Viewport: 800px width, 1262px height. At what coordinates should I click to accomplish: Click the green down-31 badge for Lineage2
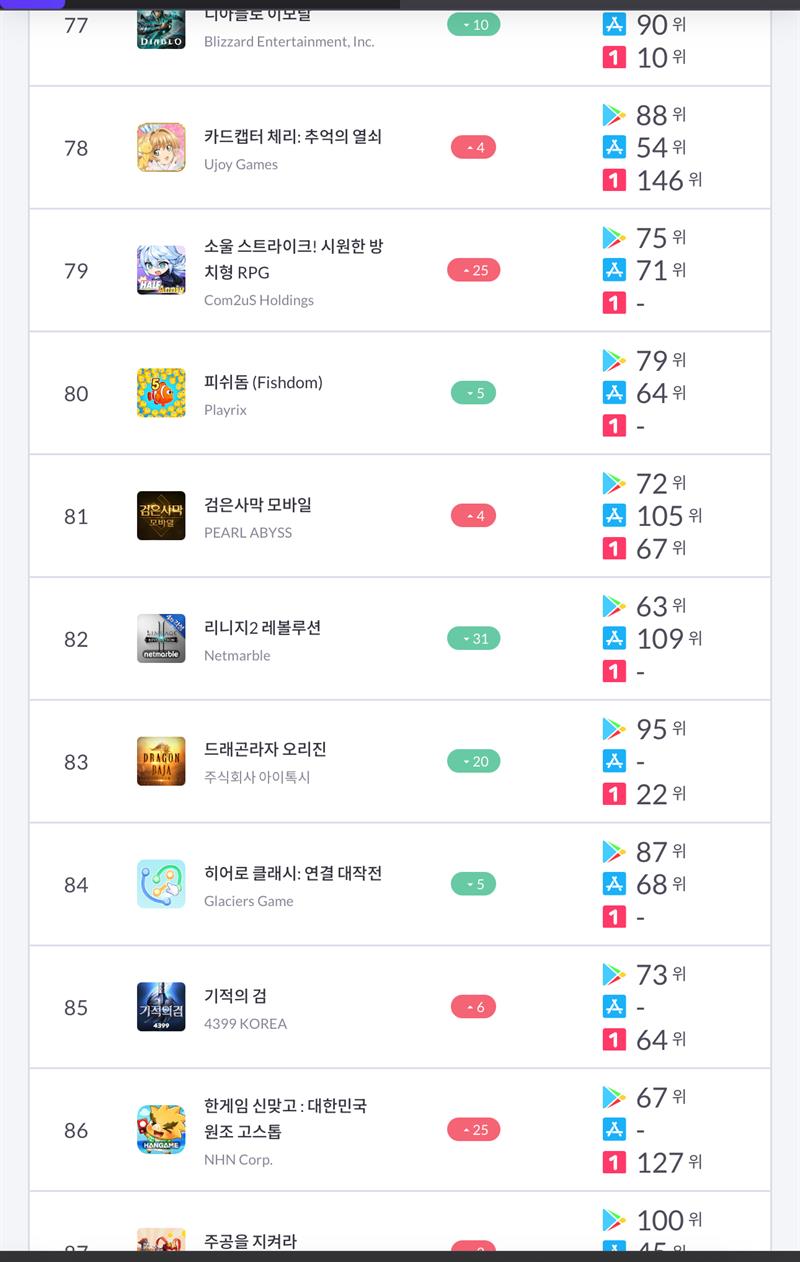point(474,639)
